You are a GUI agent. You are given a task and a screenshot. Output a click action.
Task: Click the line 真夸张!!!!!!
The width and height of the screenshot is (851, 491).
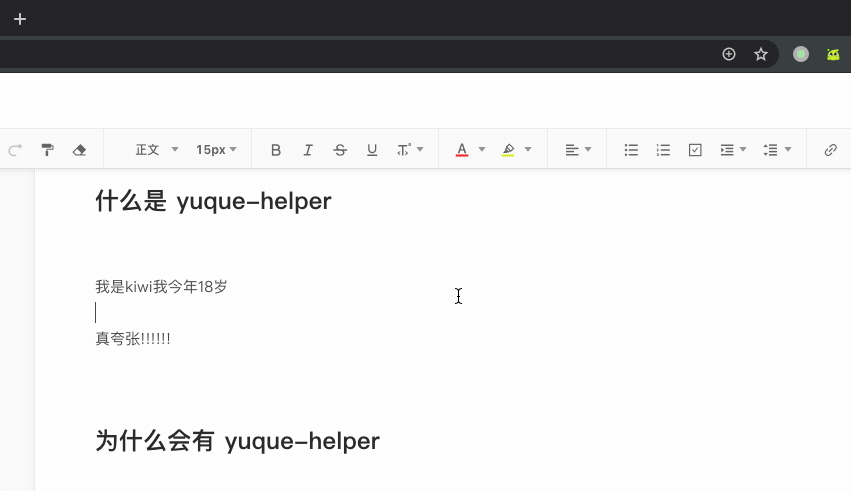(133, 339)
